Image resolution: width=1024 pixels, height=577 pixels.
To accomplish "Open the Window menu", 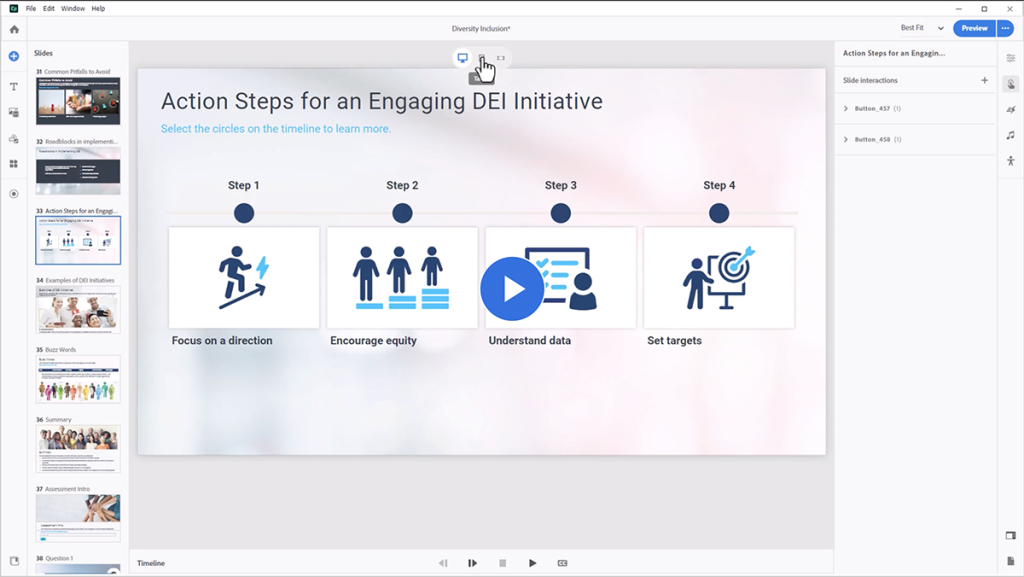I will point(73,8).
